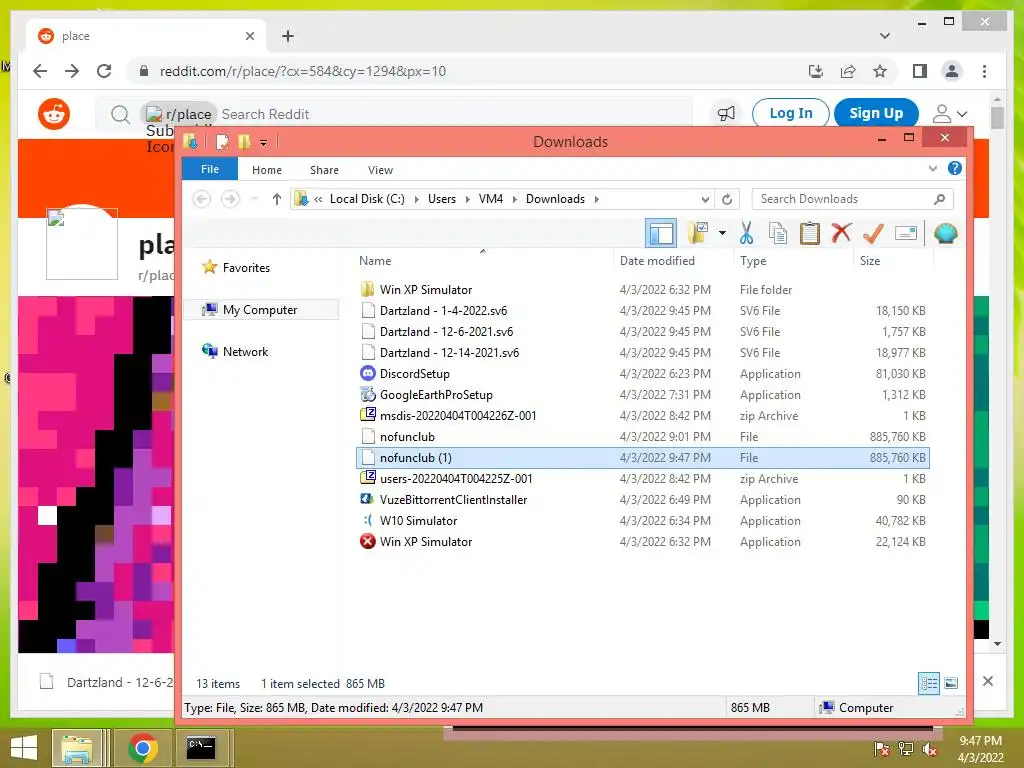Select Network in the navigation pane
Screen dimensions: 1024x768
click(x=245, y=351)
